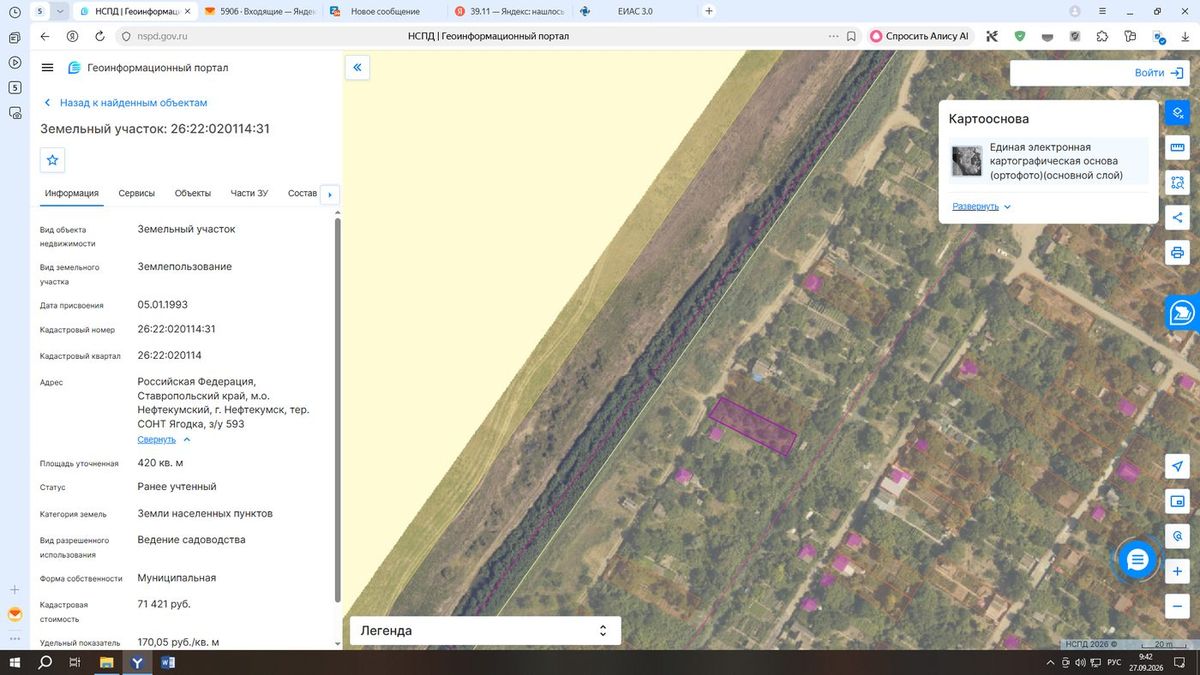
Task: Activate the my location arrow
Action: click(x=1178, y=467)
